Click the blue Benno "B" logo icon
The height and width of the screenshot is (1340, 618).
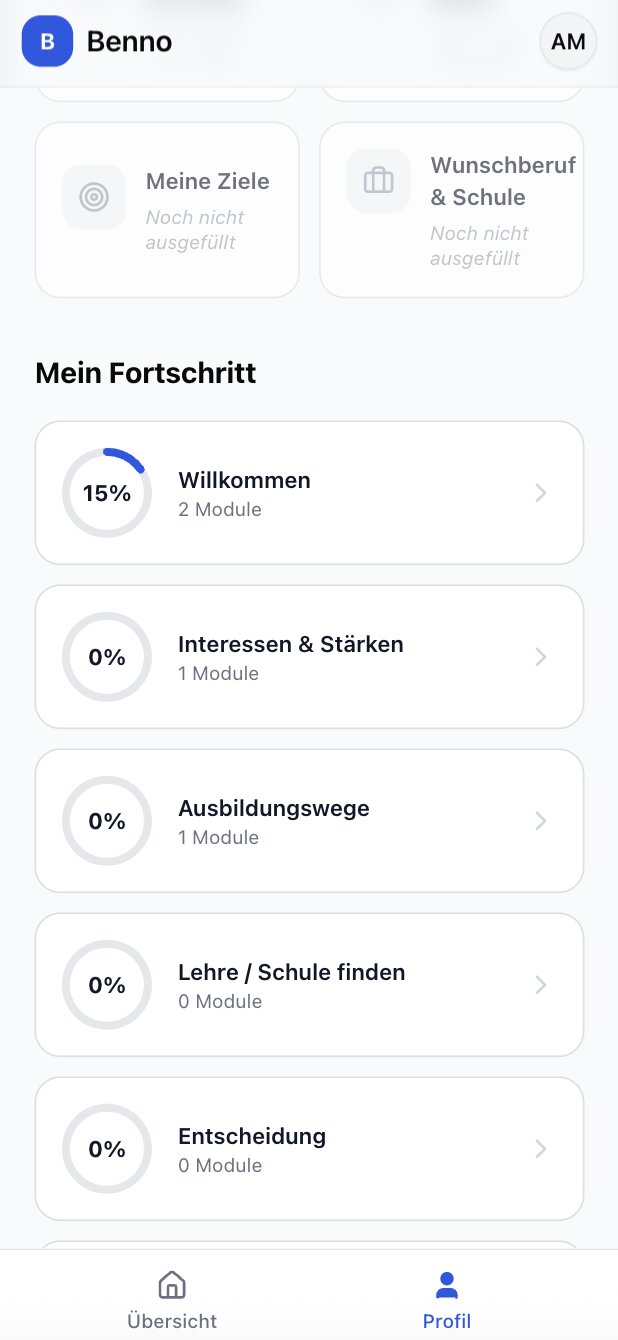point(47,42)
